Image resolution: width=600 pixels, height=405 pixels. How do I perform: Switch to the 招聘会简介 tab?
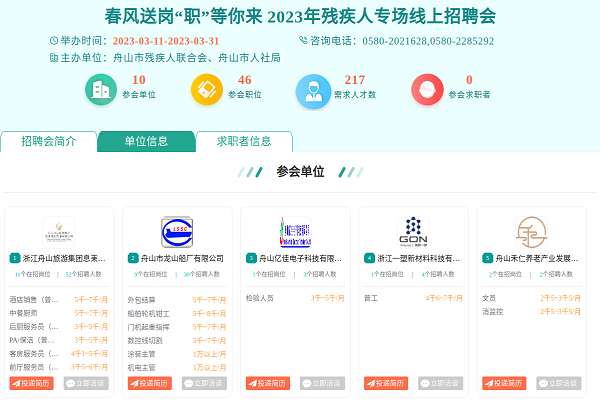pos(49,142)
